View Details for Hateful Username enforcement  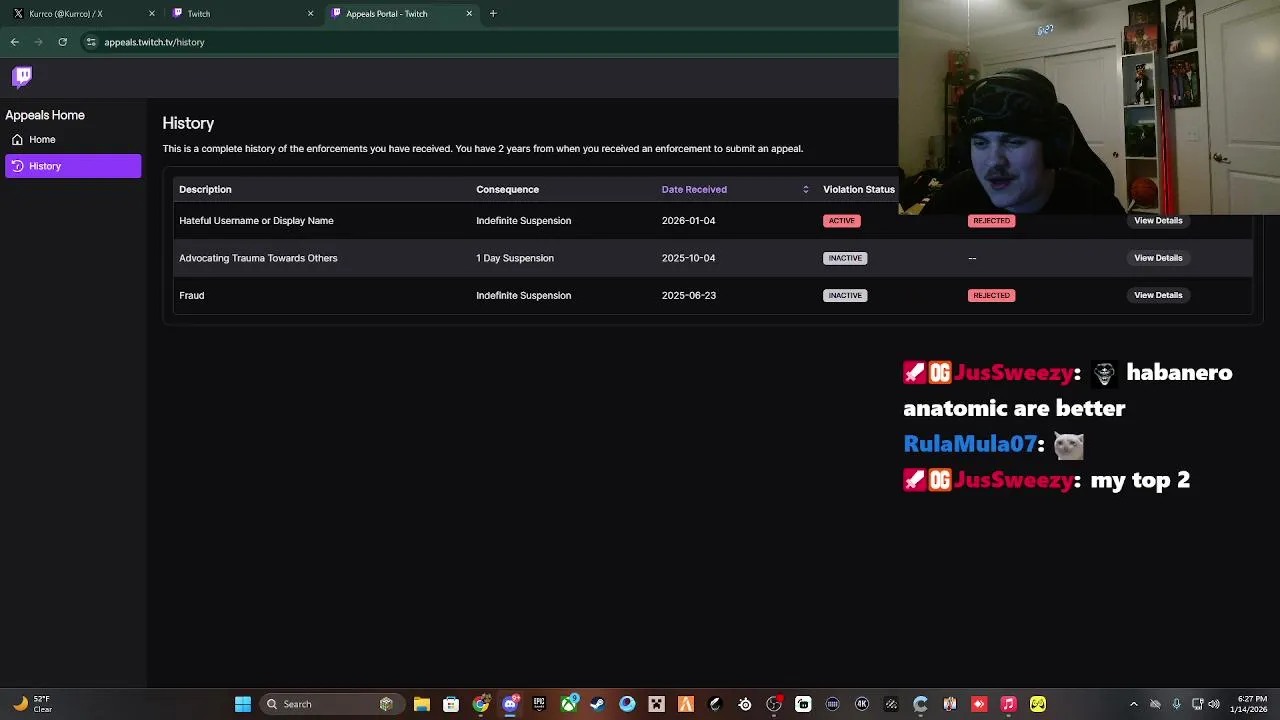coord(1158,220)
